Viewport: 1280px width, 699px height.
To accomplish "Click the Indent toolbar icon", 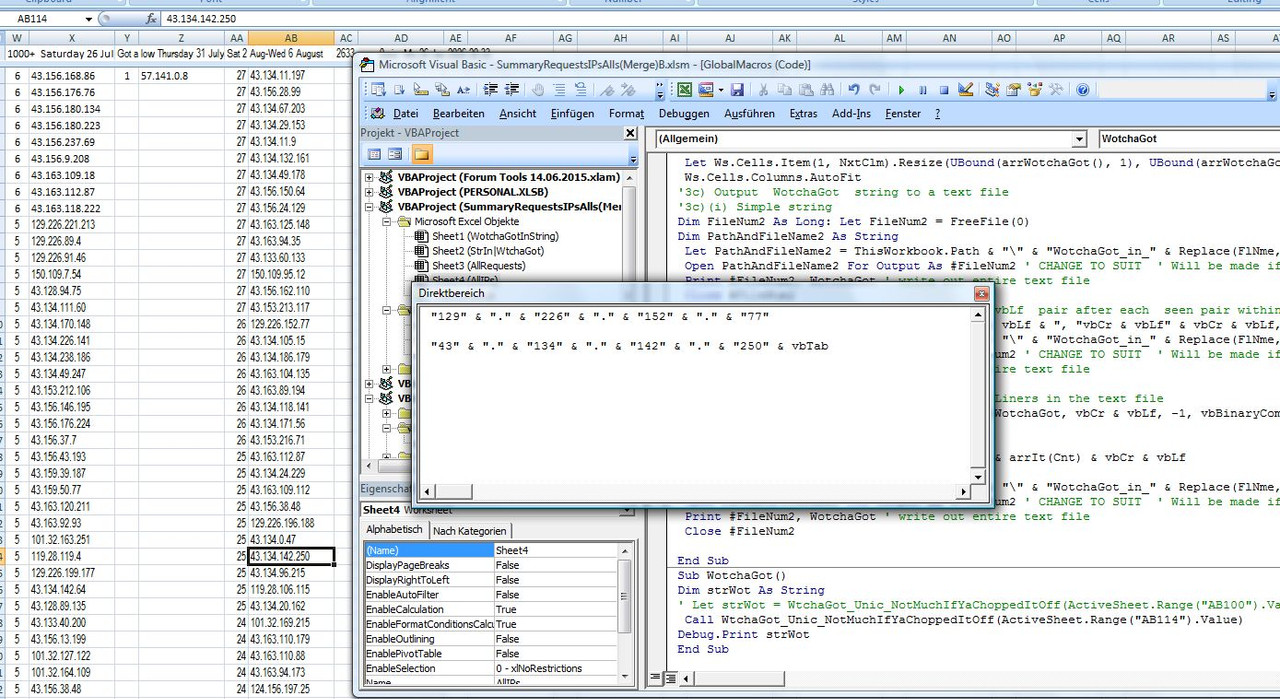I will pyautogui.click(x=492, y=90).
